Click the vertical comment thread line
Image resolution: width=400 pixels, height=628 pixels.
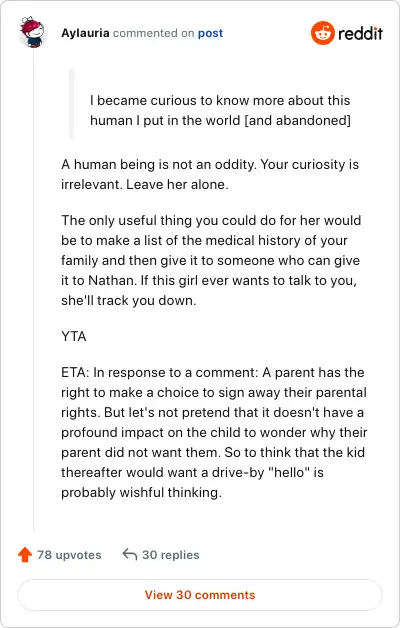(34, 290)
